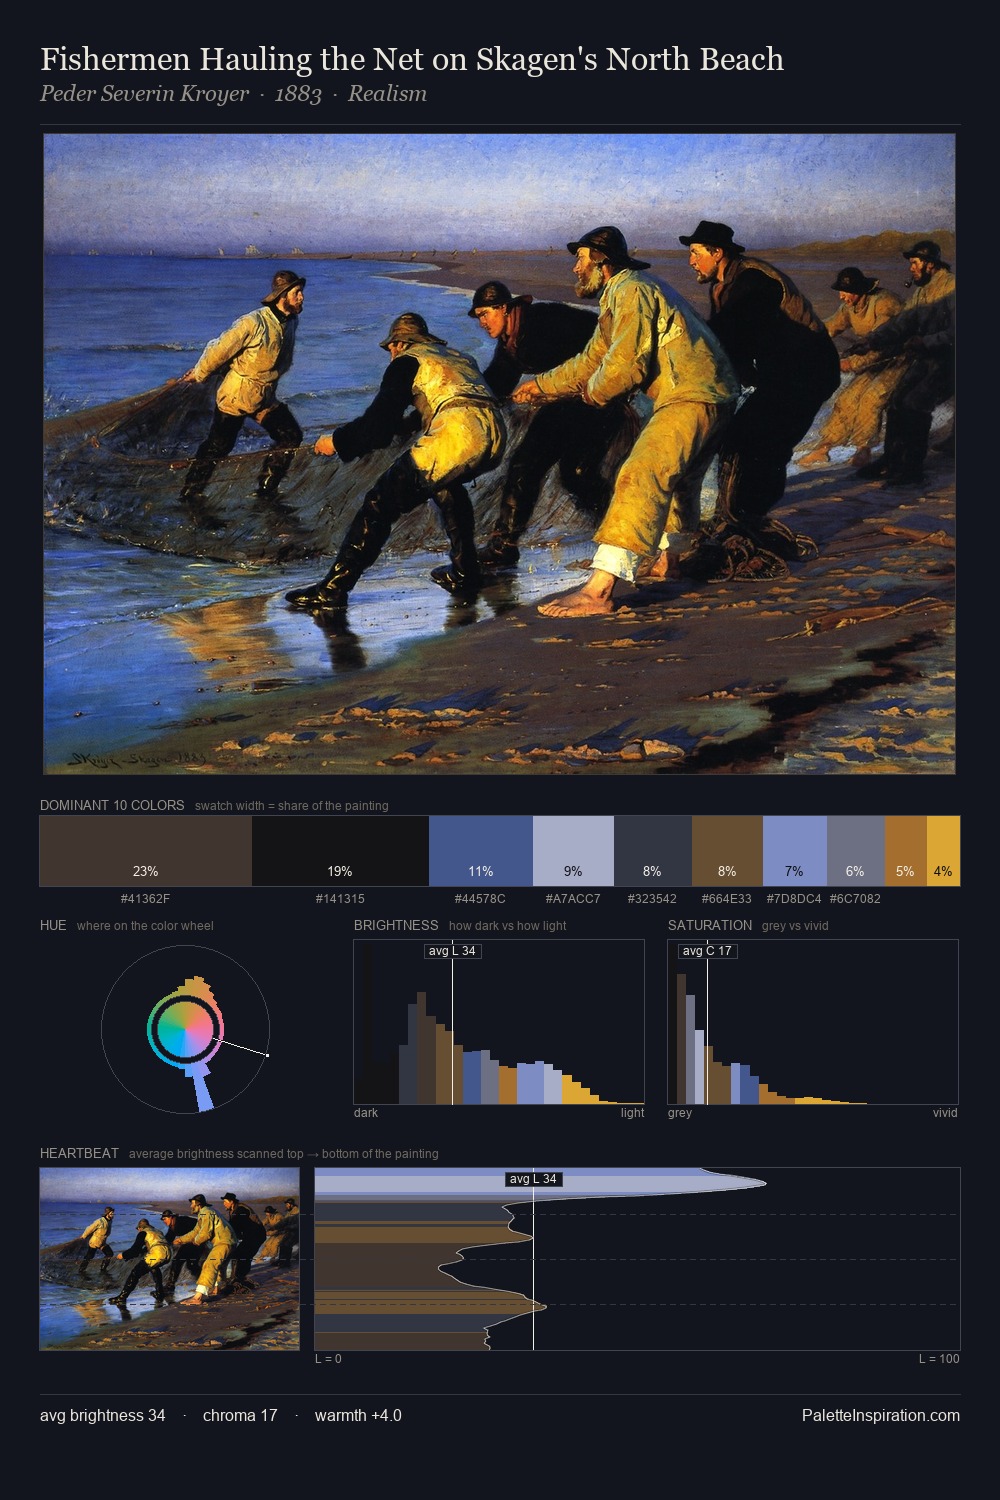
Task: Click the hex code #323542
Action: point(652,899)
